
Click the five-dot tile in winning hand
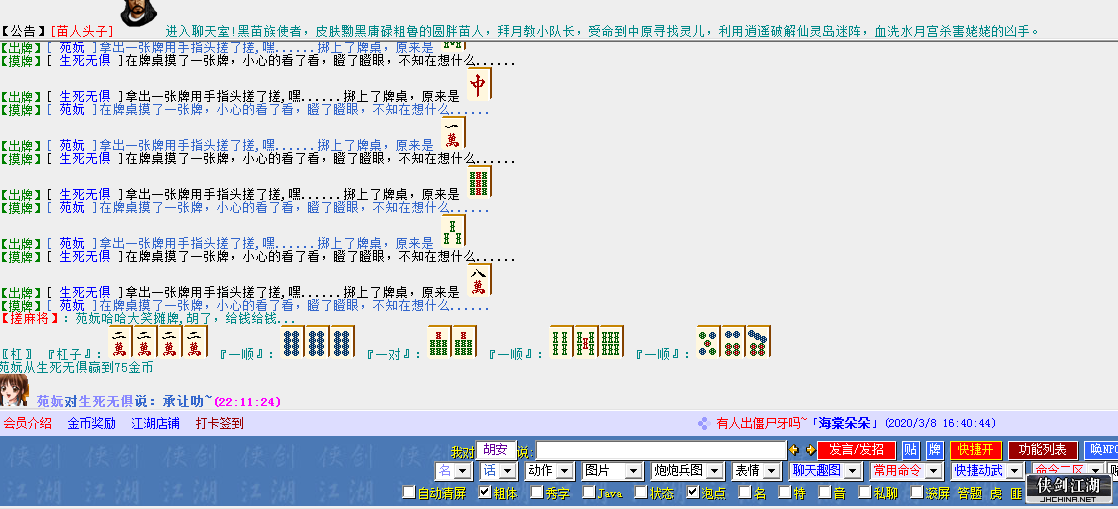[709, 341]
